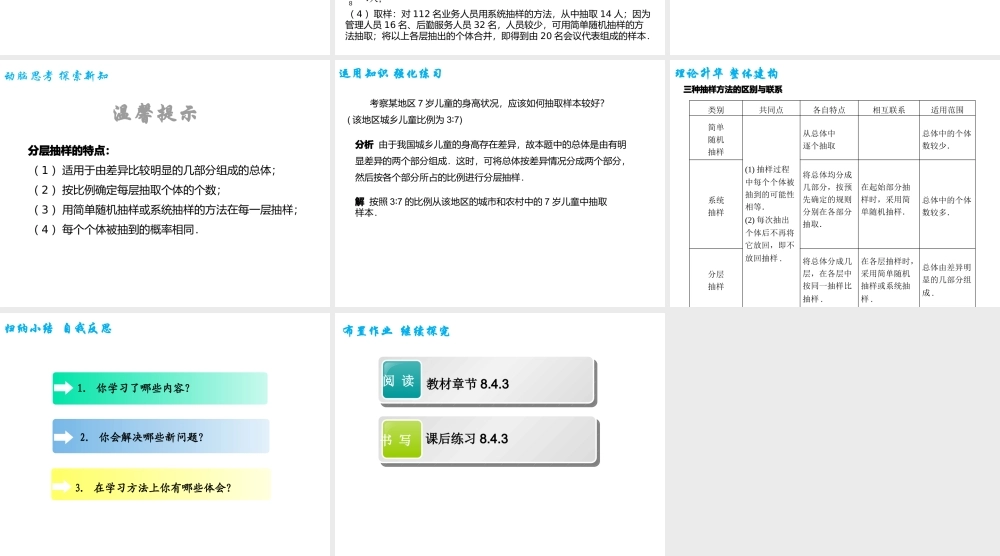Open the 课后练习 8.4.3 button
Viewport: 1000px width, 556px height.
(489, 441)
